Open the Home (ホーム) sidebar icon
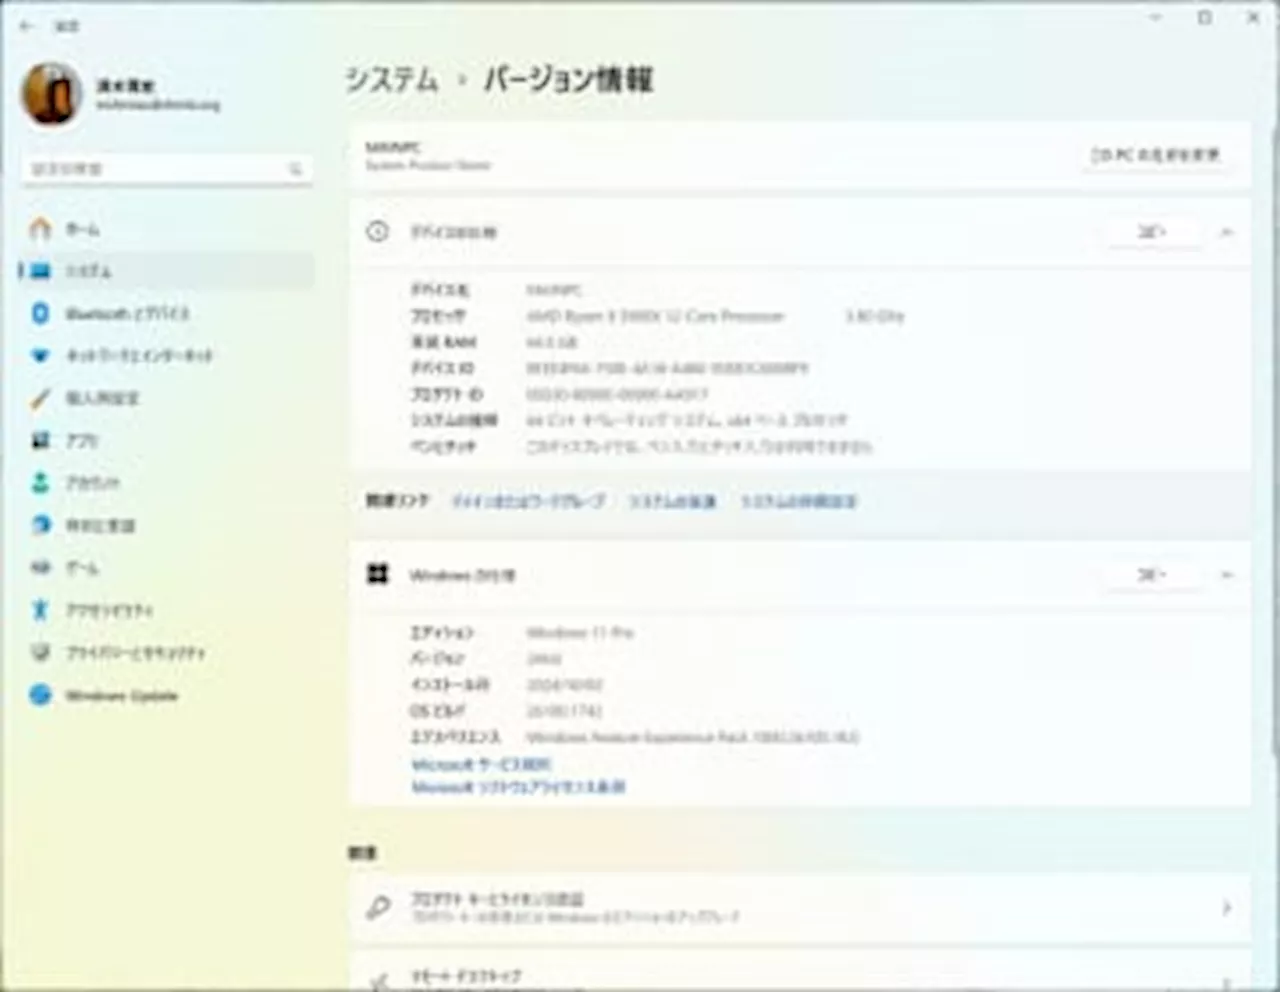This screenshot has width=1280, height=992. 40,229
